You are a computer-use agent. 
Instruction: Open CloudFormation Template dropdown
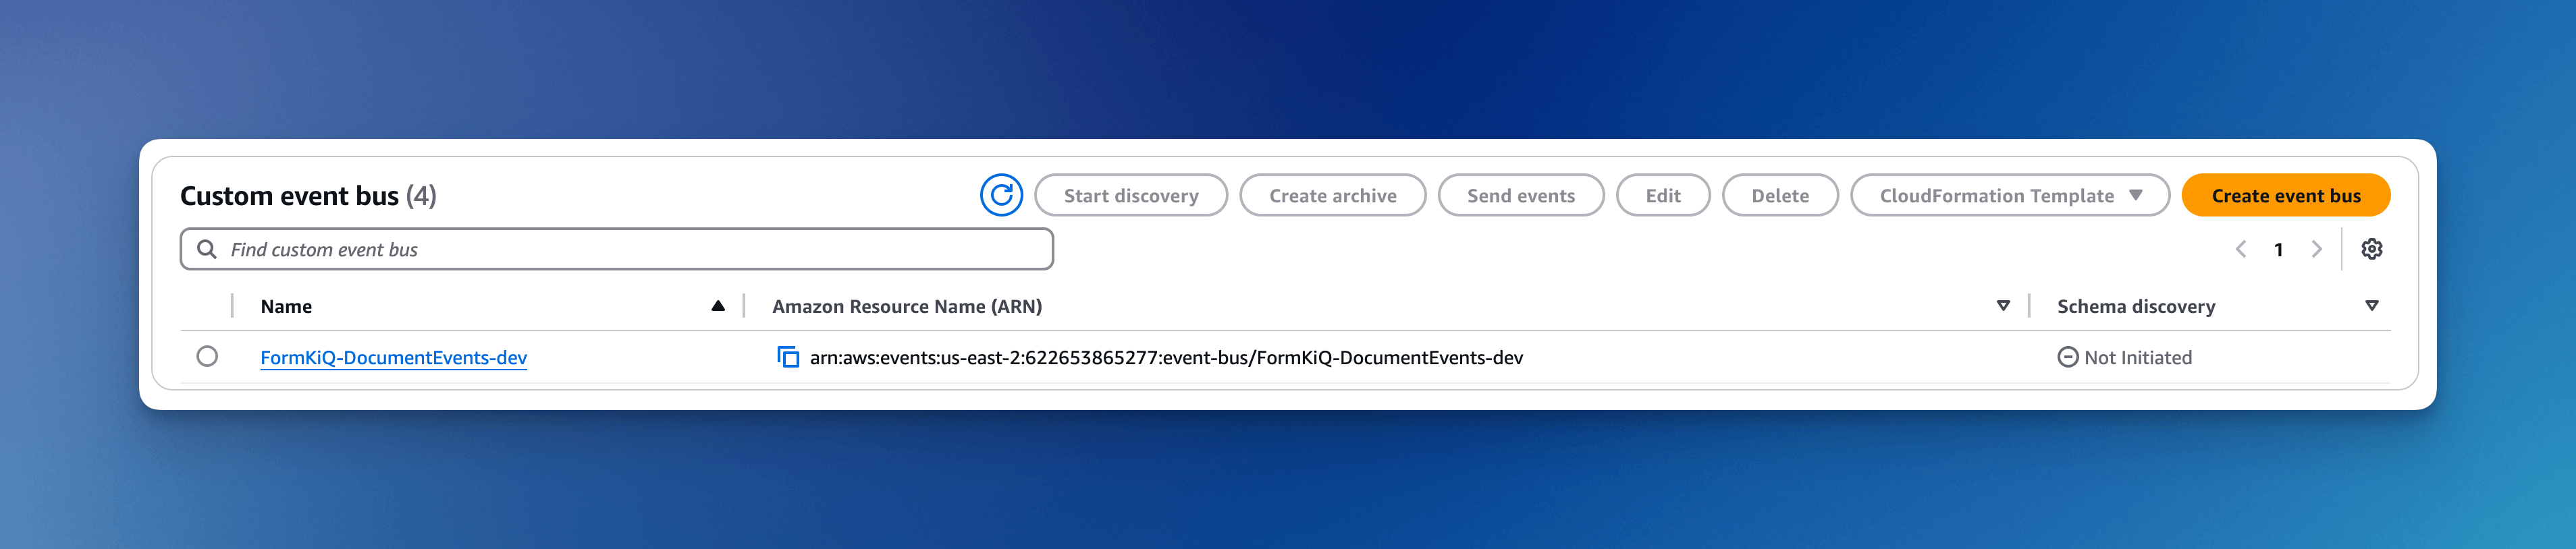(2009, 195)
